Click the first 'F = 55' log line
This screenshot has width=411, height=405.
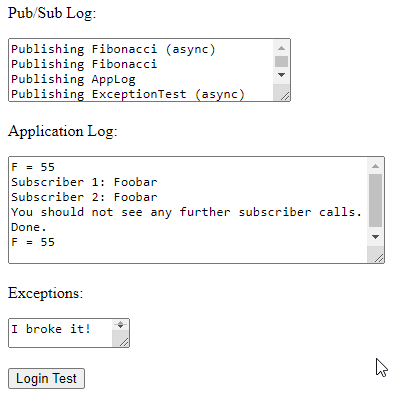coord(33,167)
